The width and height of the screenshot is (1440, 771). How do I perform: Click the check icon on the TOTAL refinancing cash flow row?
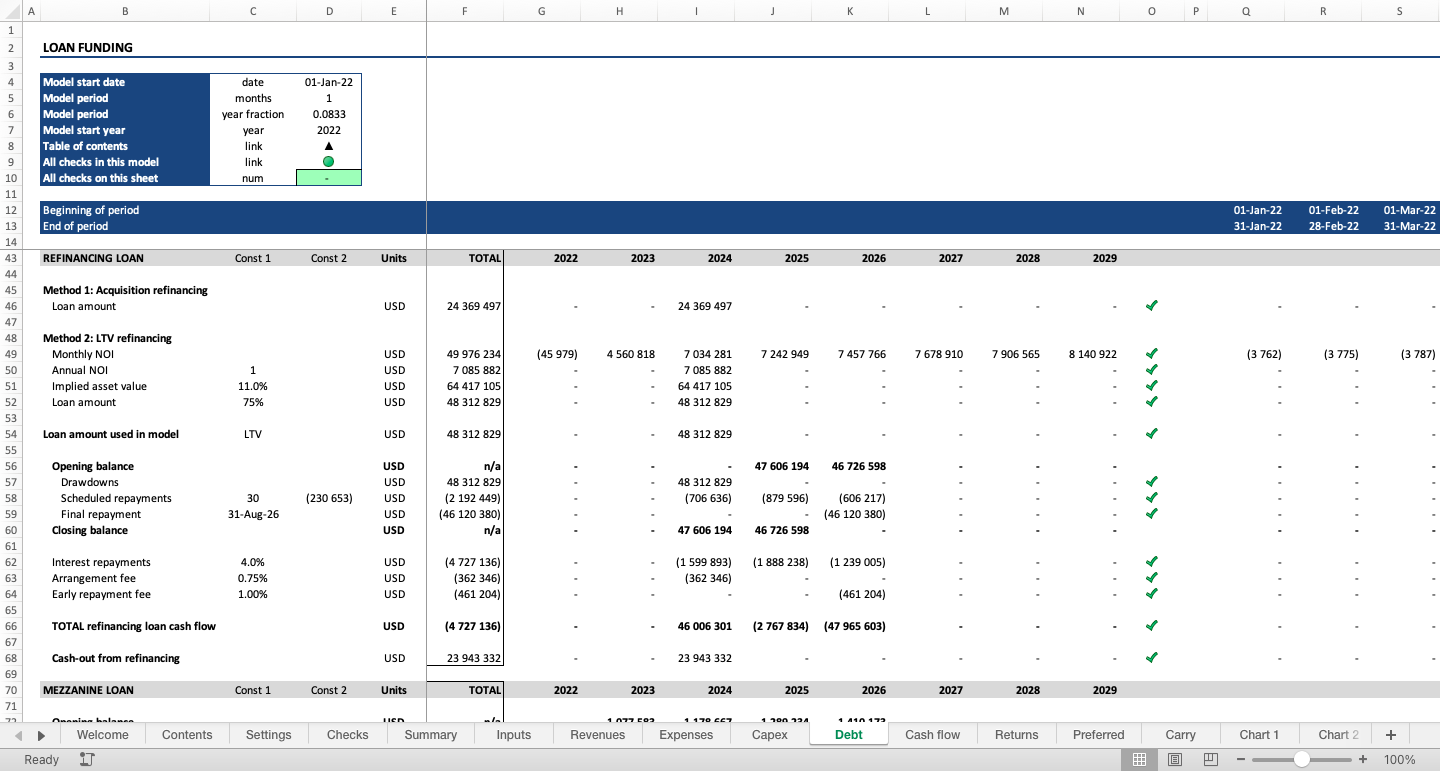(1151, 626)
